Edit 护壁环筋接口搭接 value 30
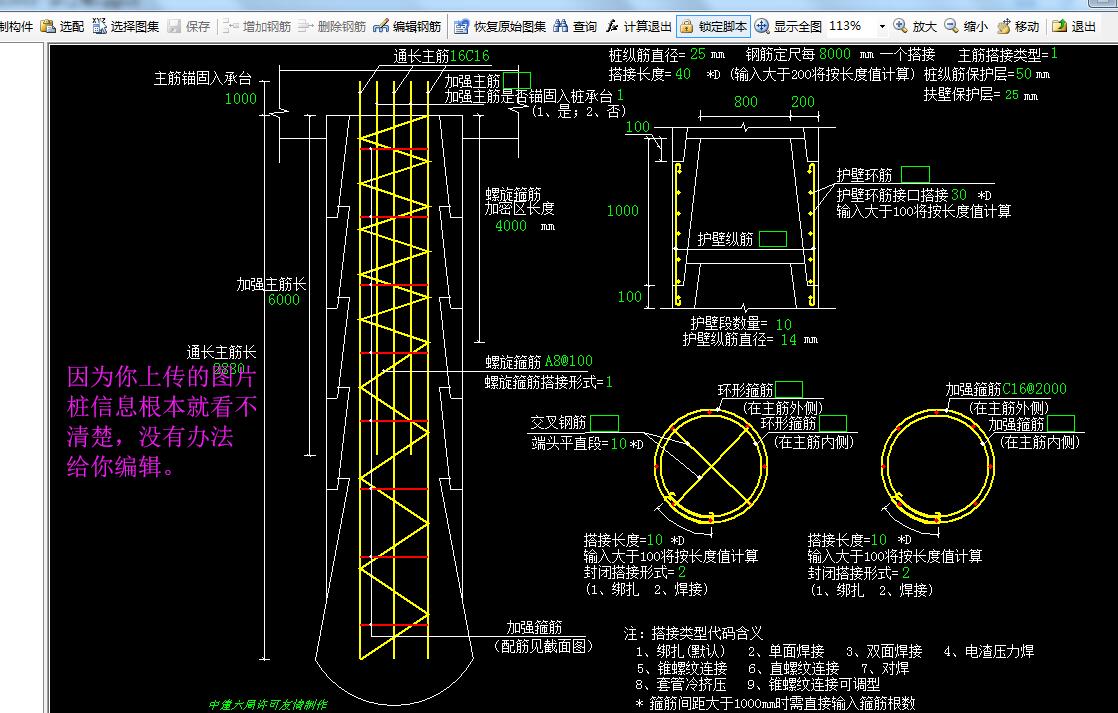This screenshot has width=1118, height=713. click(x=959, y=195)
